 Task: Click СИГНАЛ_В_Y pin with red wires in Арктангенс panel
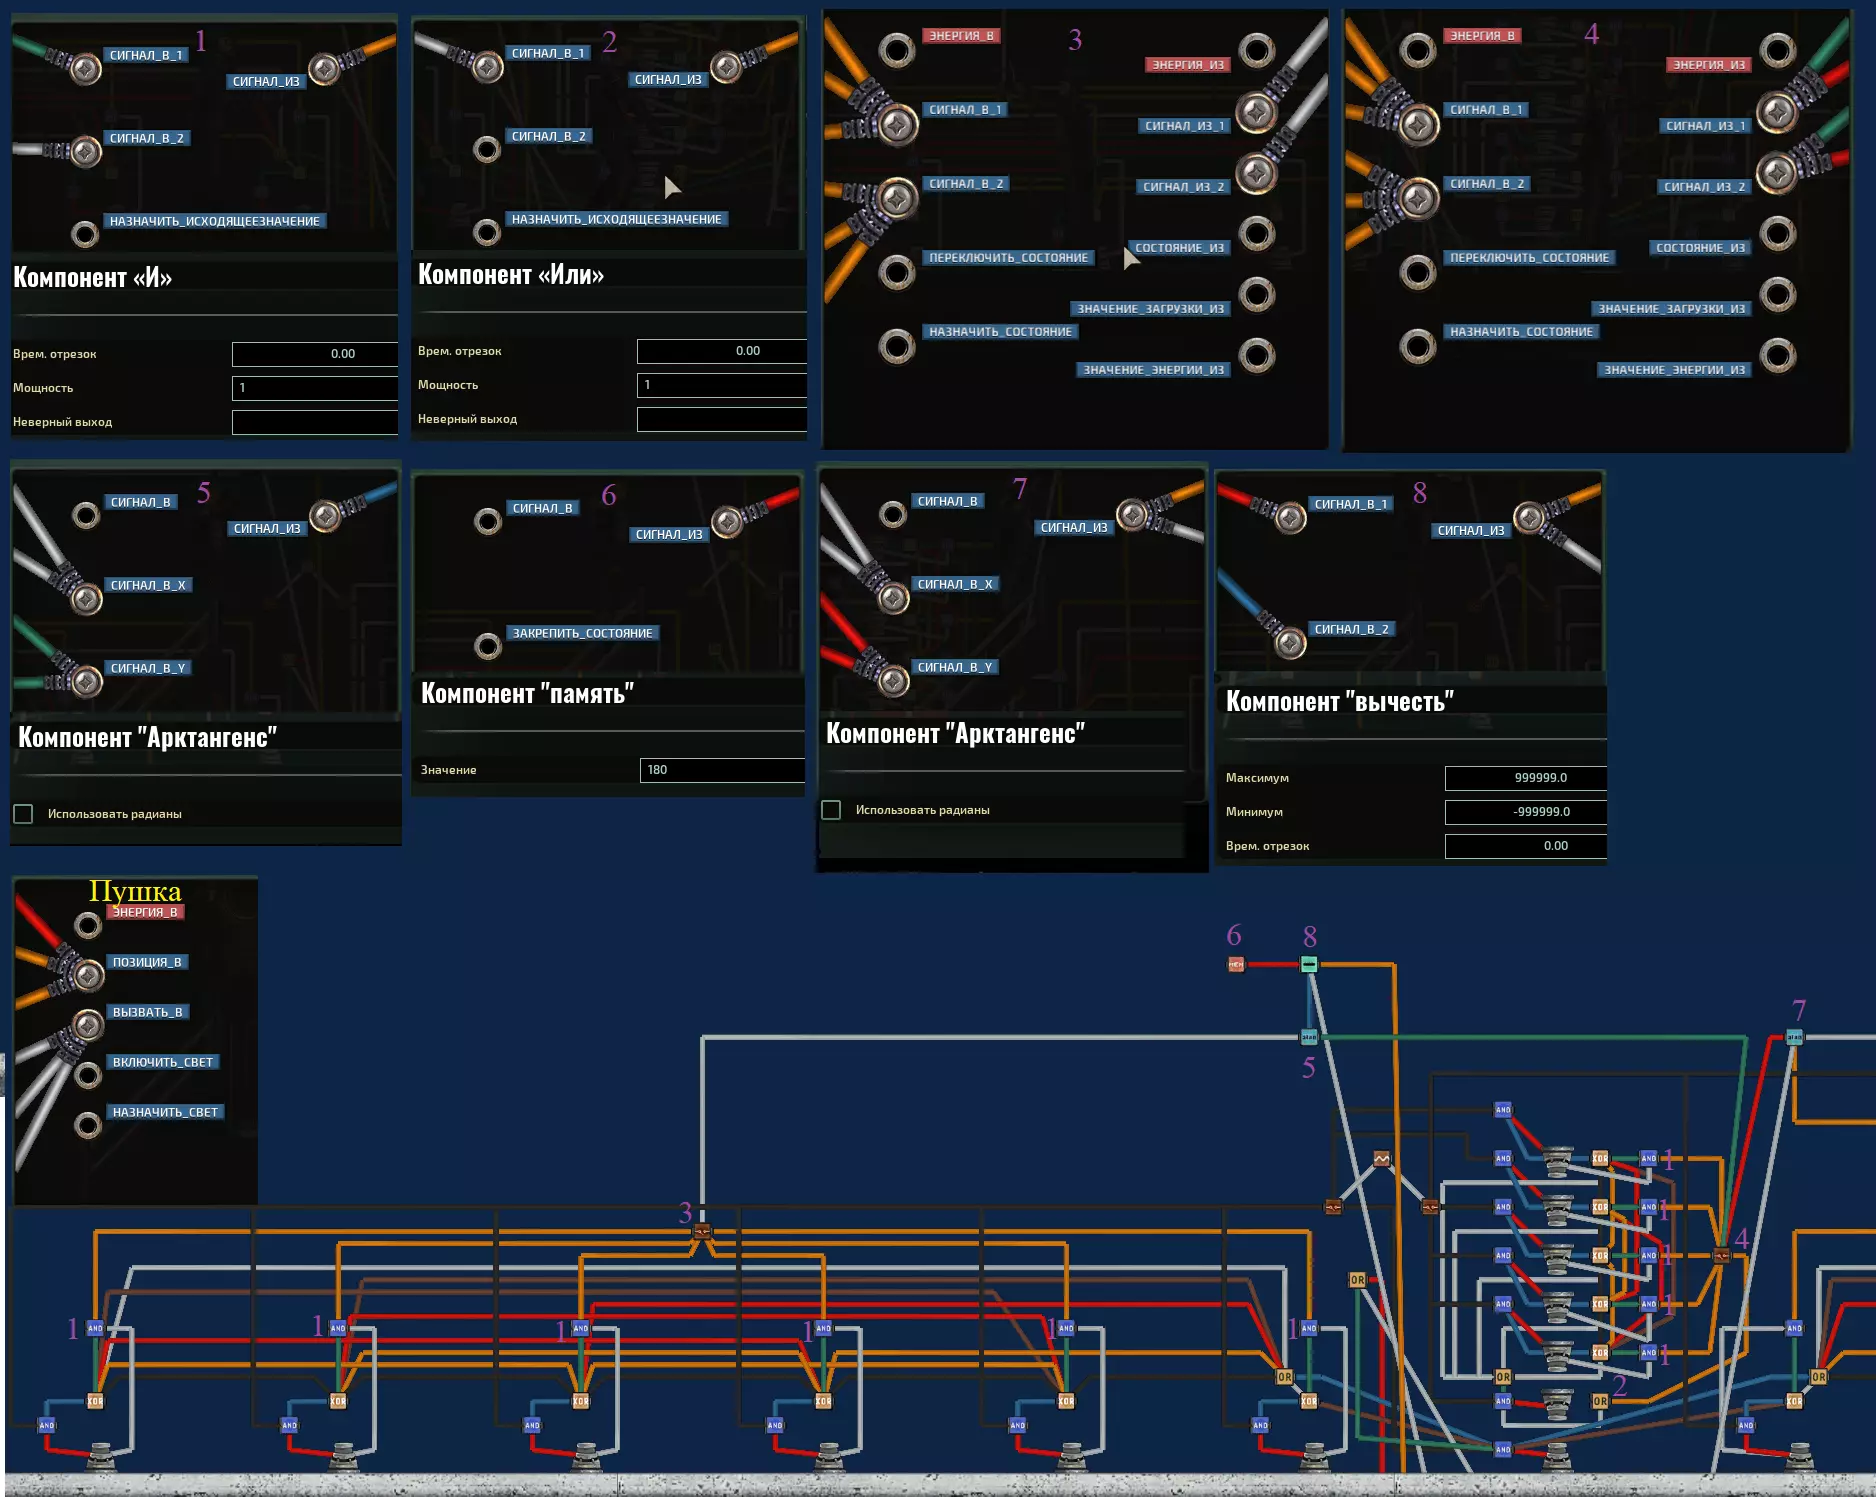click(894, 680)
